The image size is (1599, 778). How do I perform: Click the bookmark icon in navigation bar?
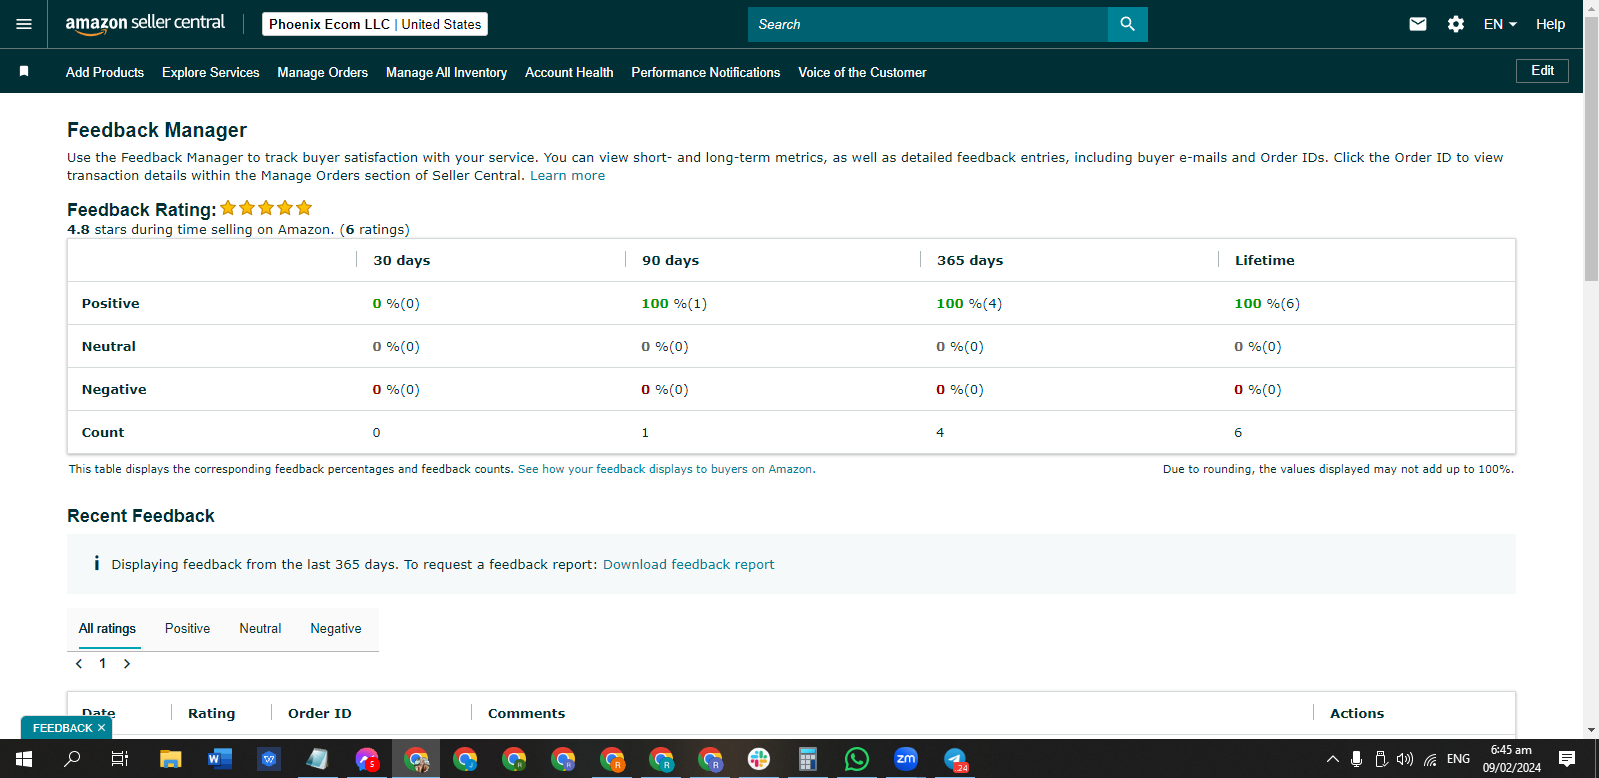tap(24, 71)
